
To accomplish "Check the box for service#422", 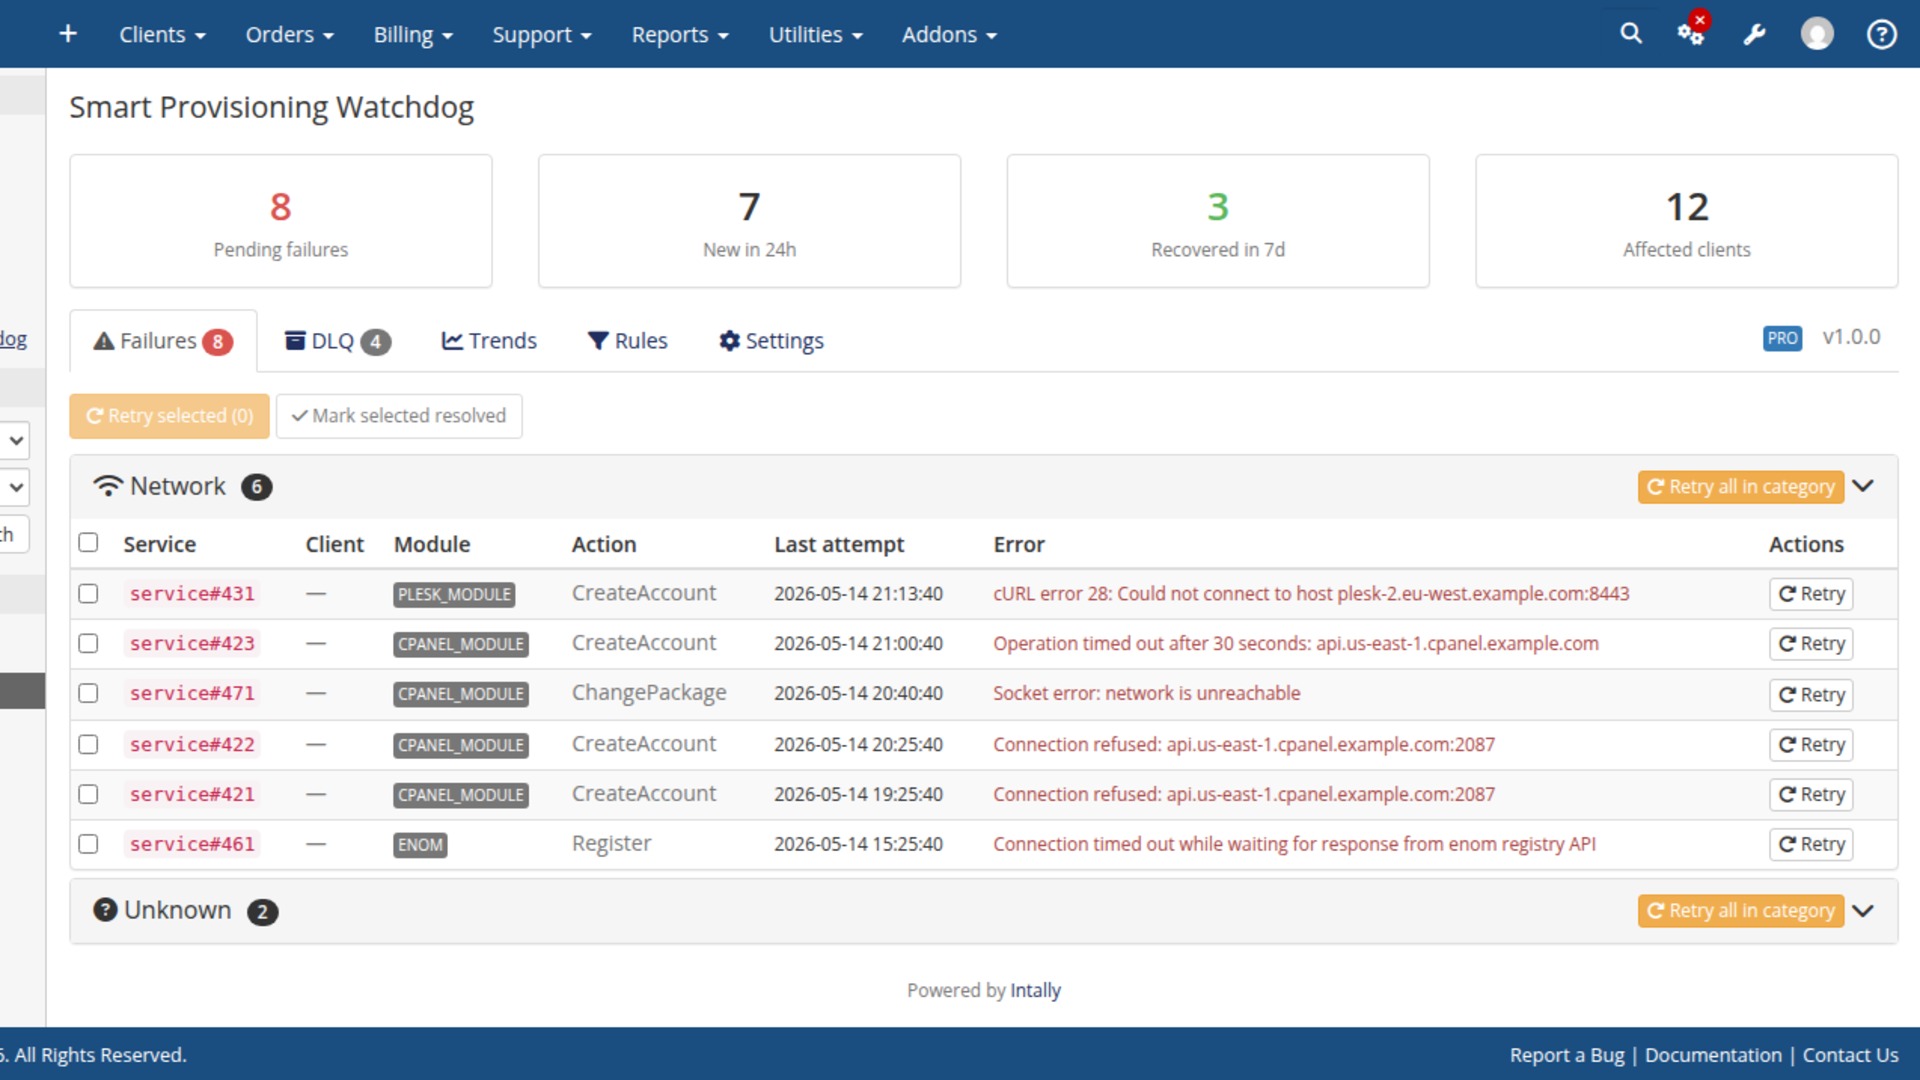I will click(88, 744).
